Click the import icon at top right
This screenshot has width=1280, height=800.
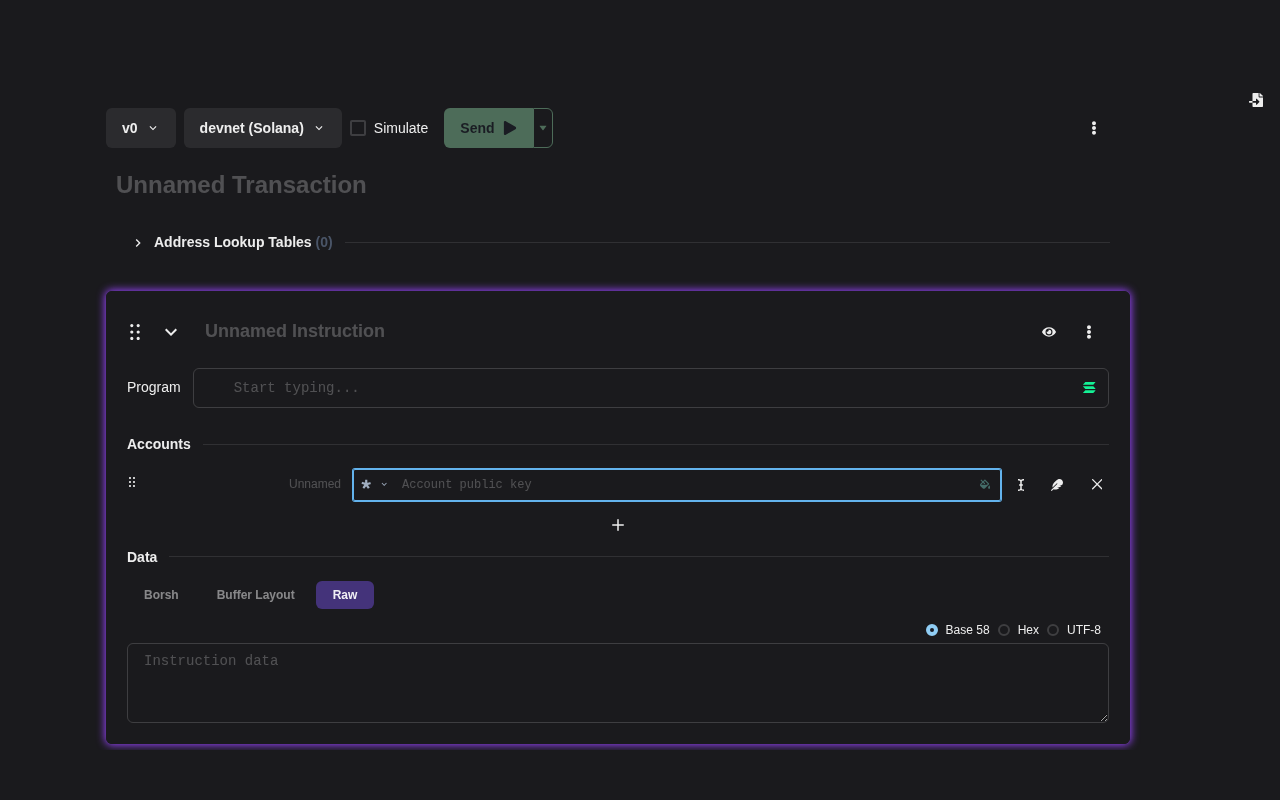[1256, 100]
